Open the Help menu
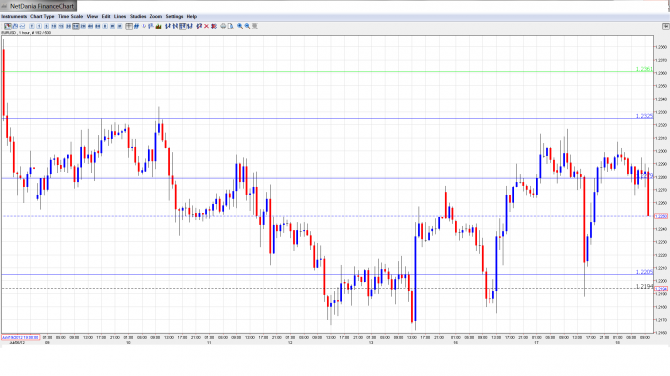This screenshot has width=670, height=376. point(192,16)
